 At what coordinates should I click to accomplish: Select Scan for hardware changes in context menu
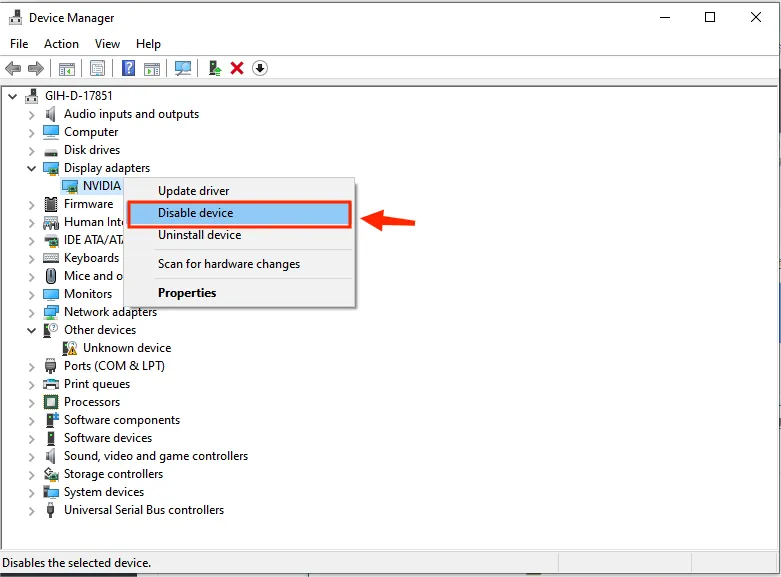pos(240,264)
